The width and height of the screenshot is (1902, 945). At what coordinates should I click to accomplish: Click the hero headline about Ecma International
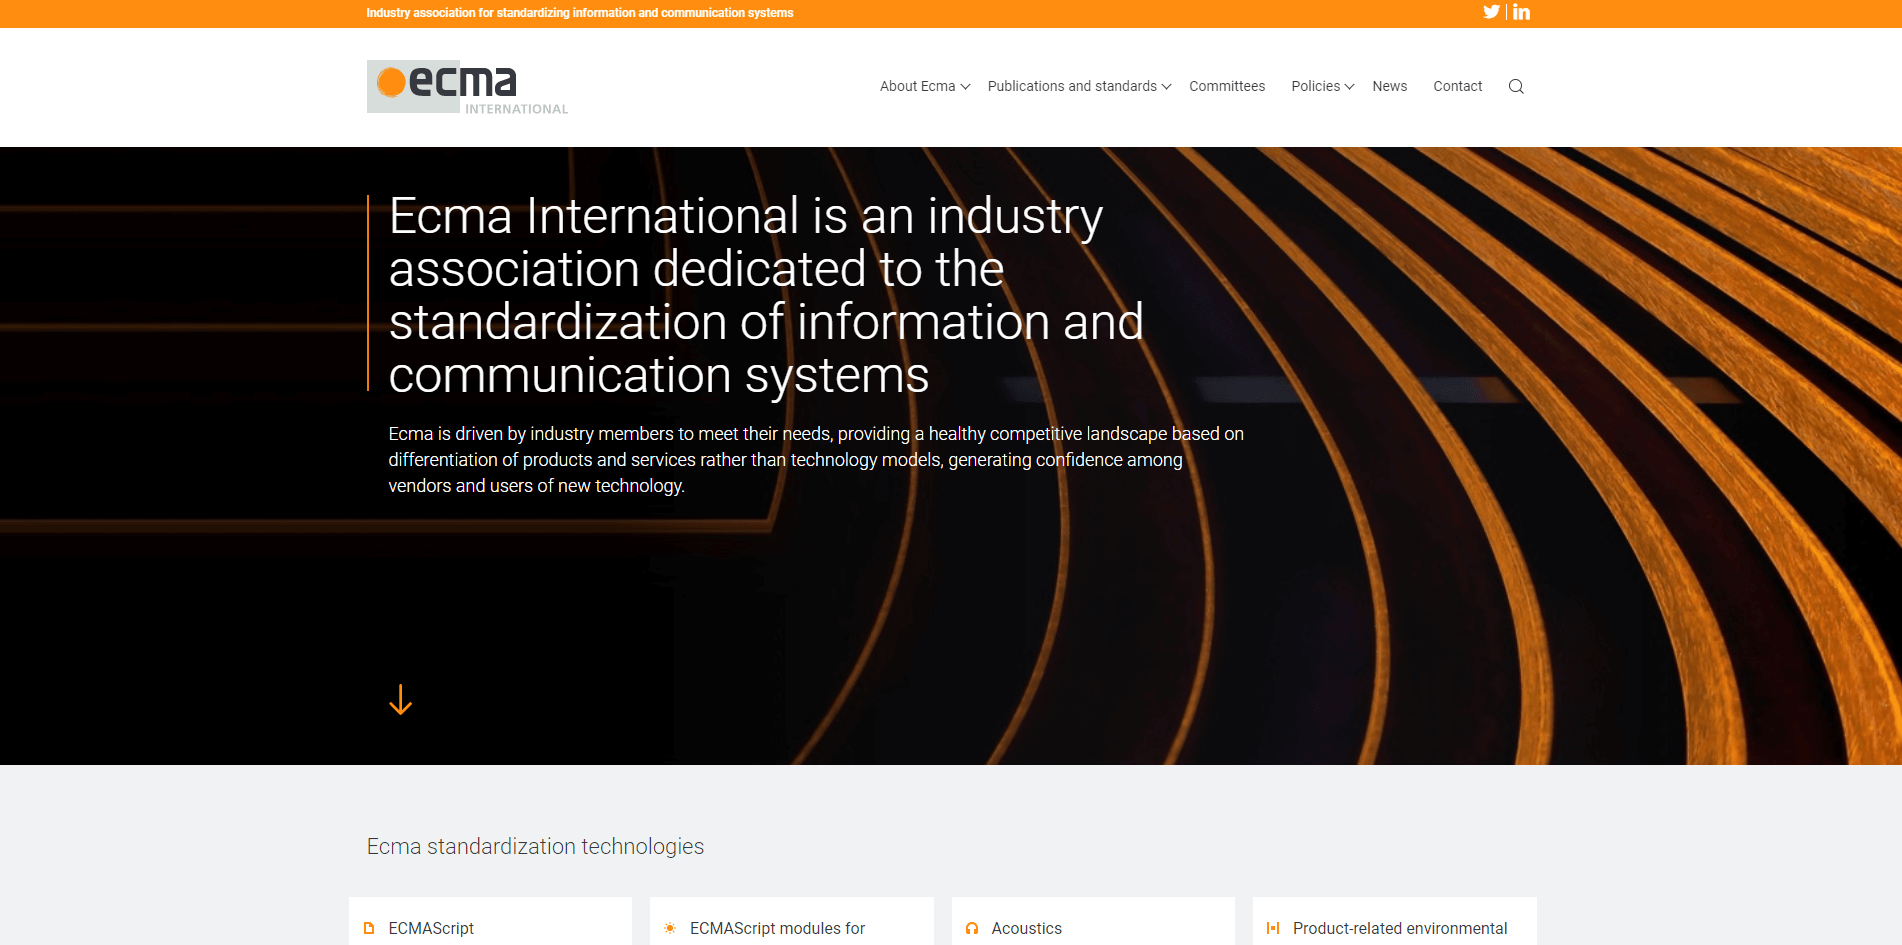tap(766, 295)
